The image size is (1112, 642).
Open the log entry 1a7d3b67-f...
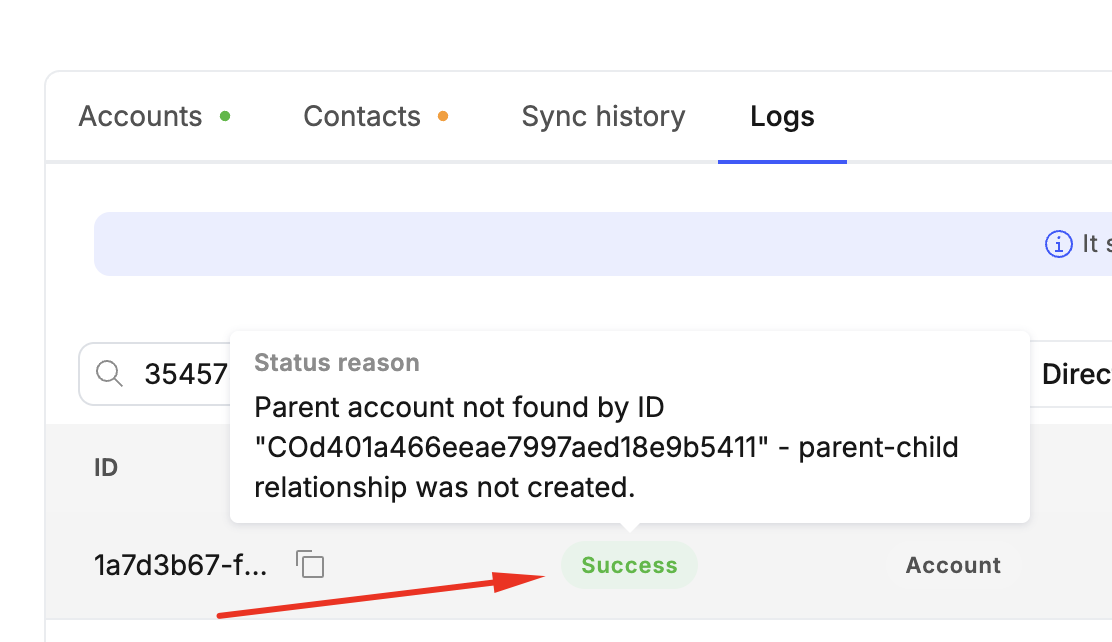pos(181,566)
